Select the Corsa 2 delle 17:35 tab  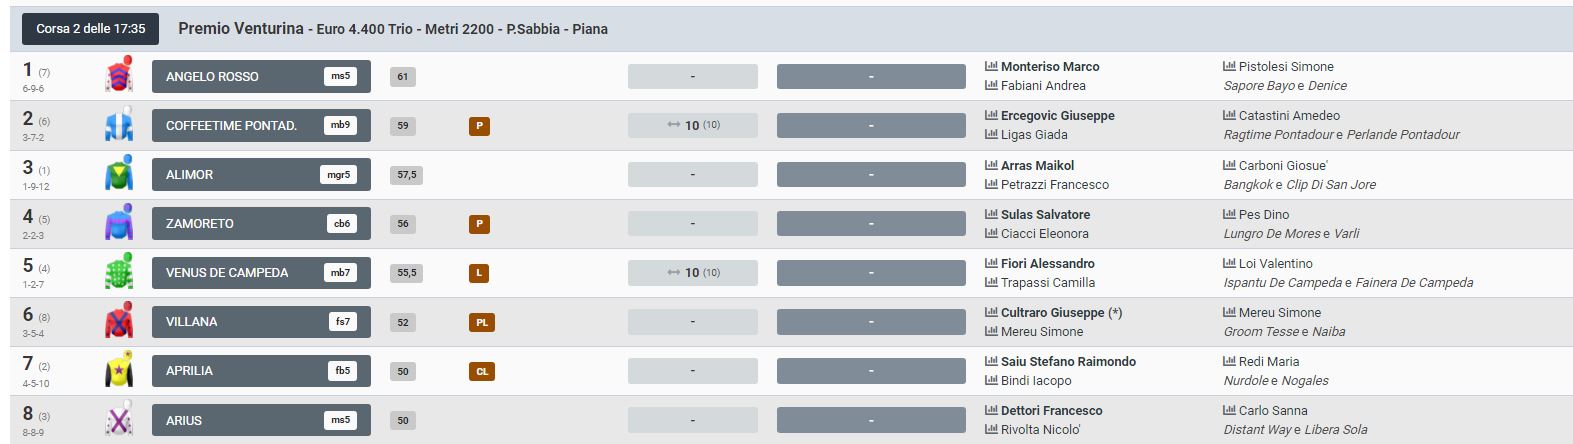click(91, 29)
